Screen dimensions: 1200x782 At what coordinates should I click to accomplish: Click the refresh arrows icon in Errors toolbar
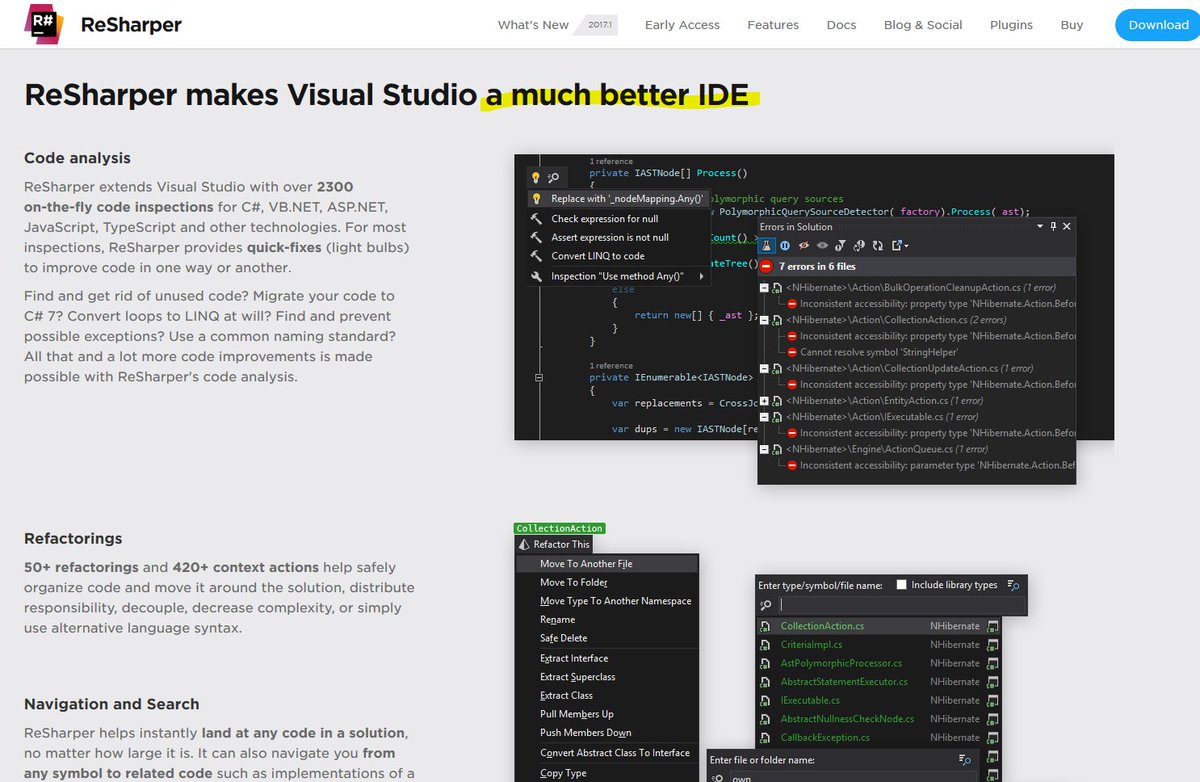(877, 245)
